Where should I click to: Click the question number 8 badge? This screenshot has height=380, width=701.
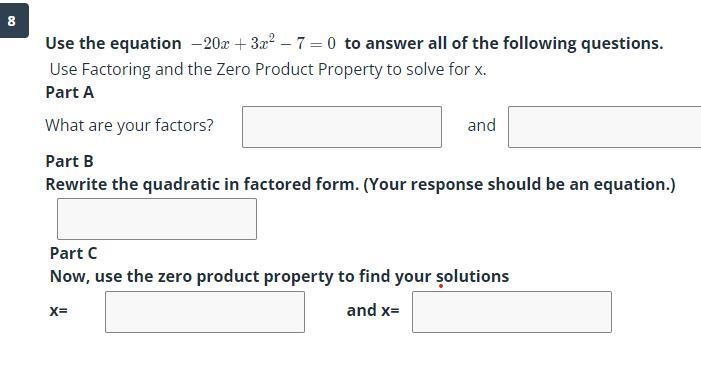pos(14,21)
